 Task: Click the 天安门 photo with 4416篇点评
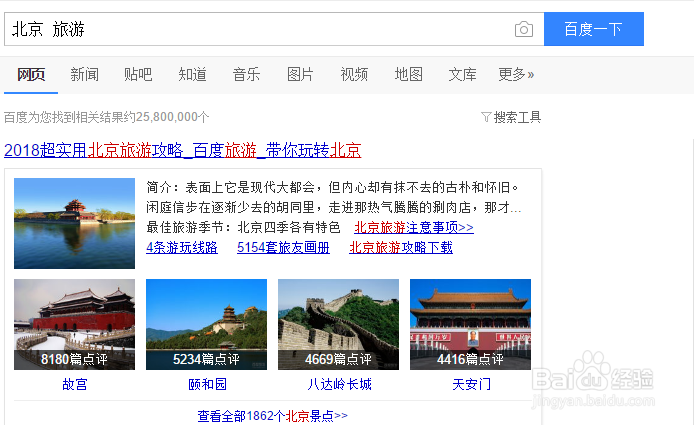(470, 324)
